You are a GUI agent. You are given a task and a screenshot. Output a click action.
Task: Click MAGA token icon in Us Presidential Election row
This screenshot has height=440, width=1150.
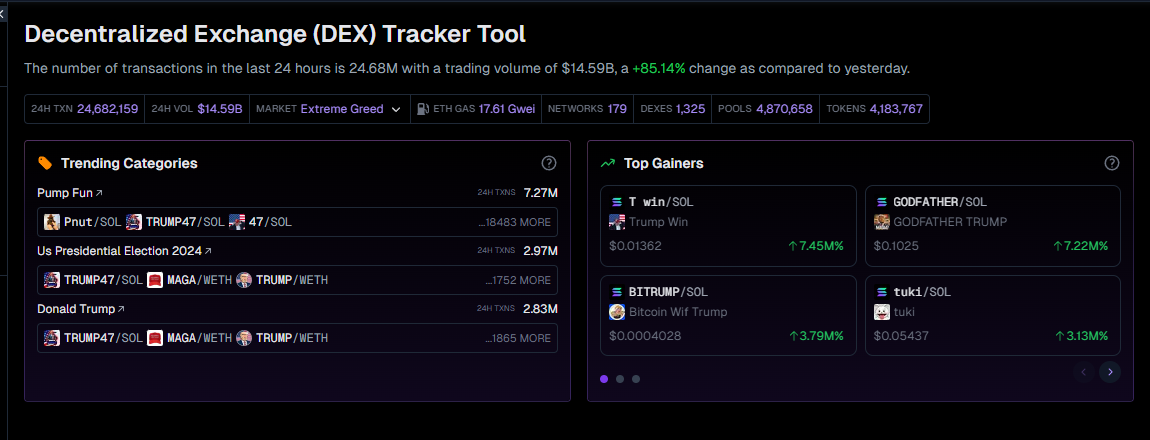[x=155, y=280]
